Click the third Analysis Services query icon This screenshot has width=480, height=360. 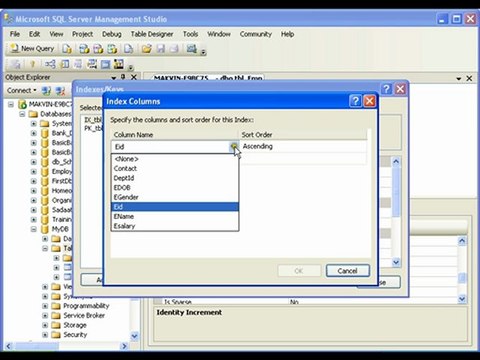(x=112, y=49)
